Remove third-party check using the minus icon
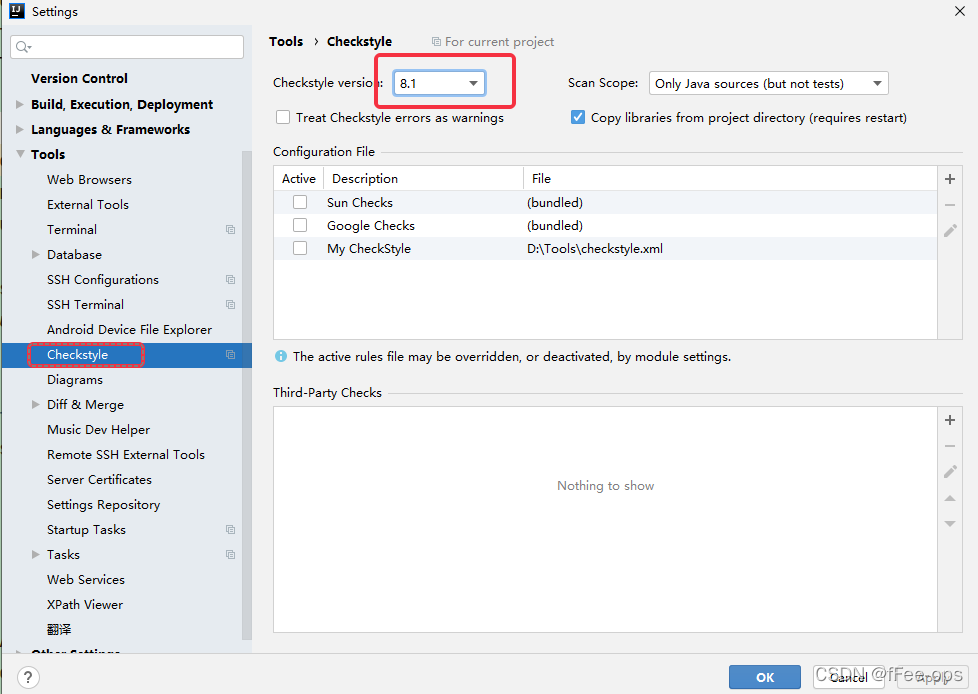Image resolution: width=978 pixels, height=694 pixels. [949, 446]
